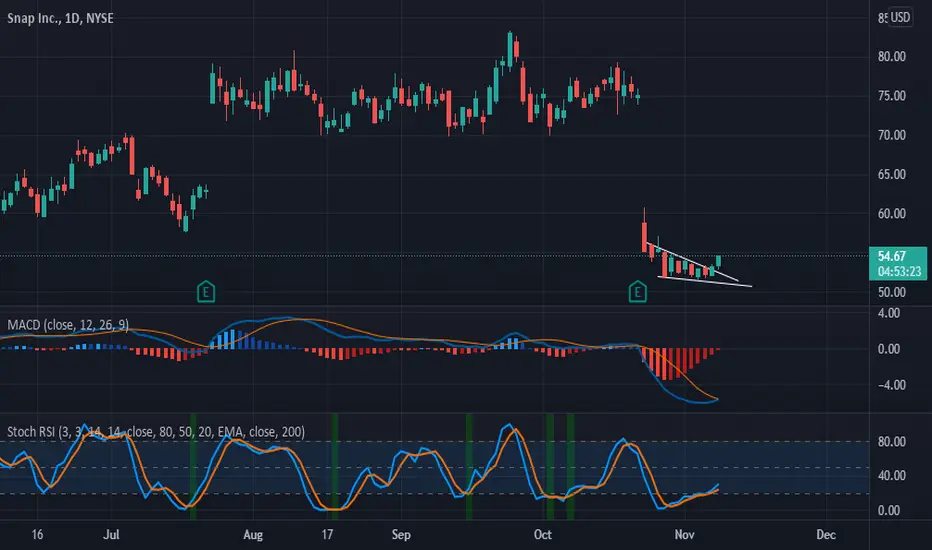Click the Stoch RSI indicator label

(x=156, y=432)
